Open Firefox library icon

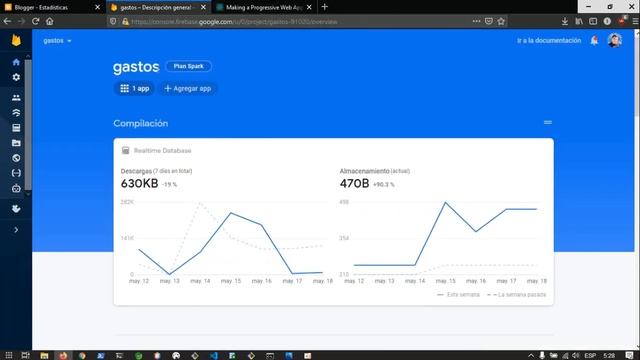click(x=579, y=21)
